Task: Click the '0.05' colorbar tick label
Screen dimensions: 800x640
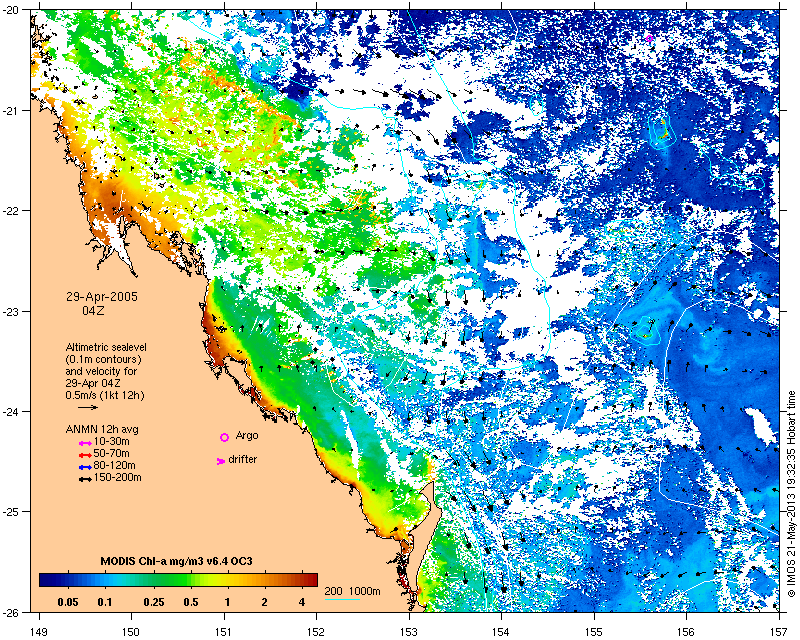Action: 68,602
